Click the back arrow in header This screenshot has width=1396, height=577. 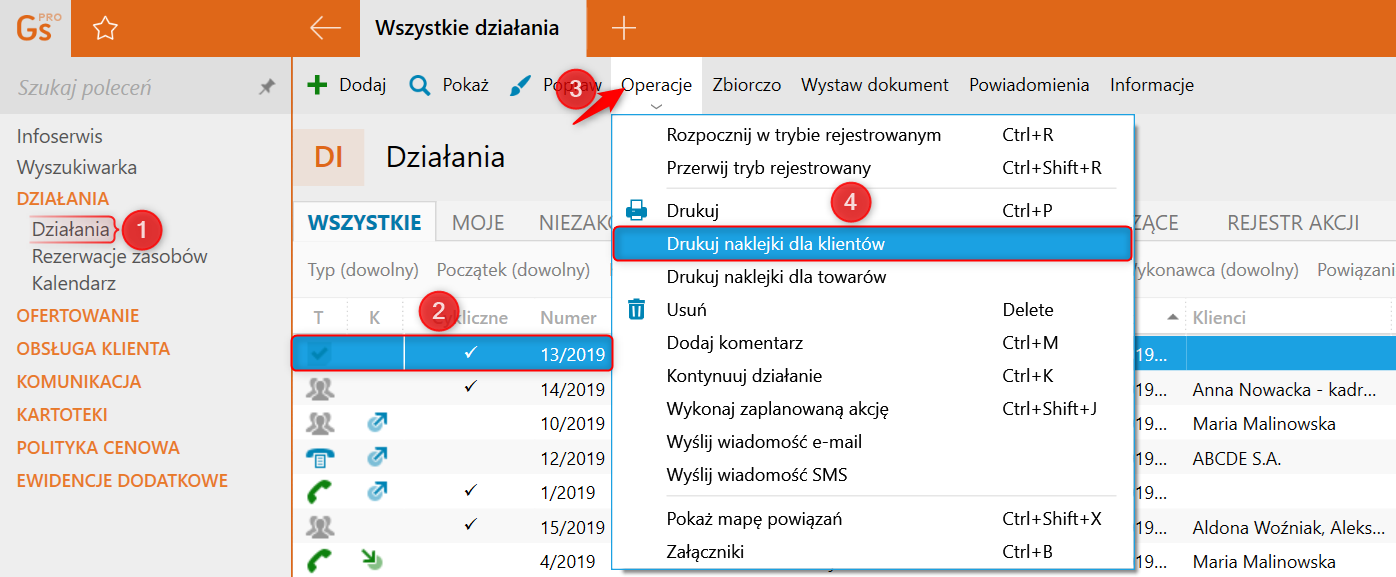tap(326, 28)
